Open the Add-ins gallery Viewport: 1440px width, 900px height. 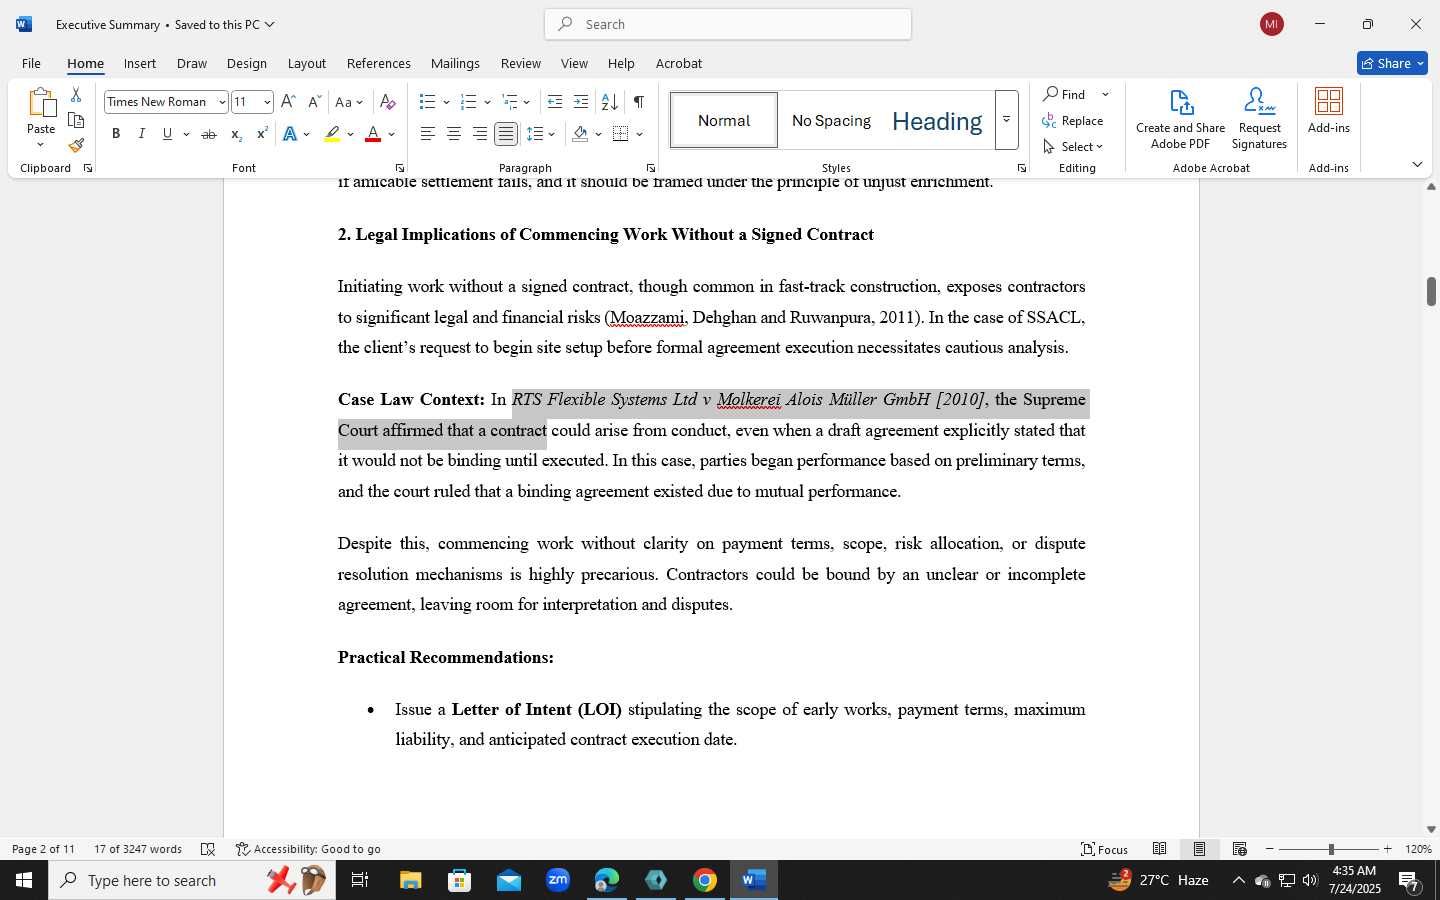pos(1329,110)
